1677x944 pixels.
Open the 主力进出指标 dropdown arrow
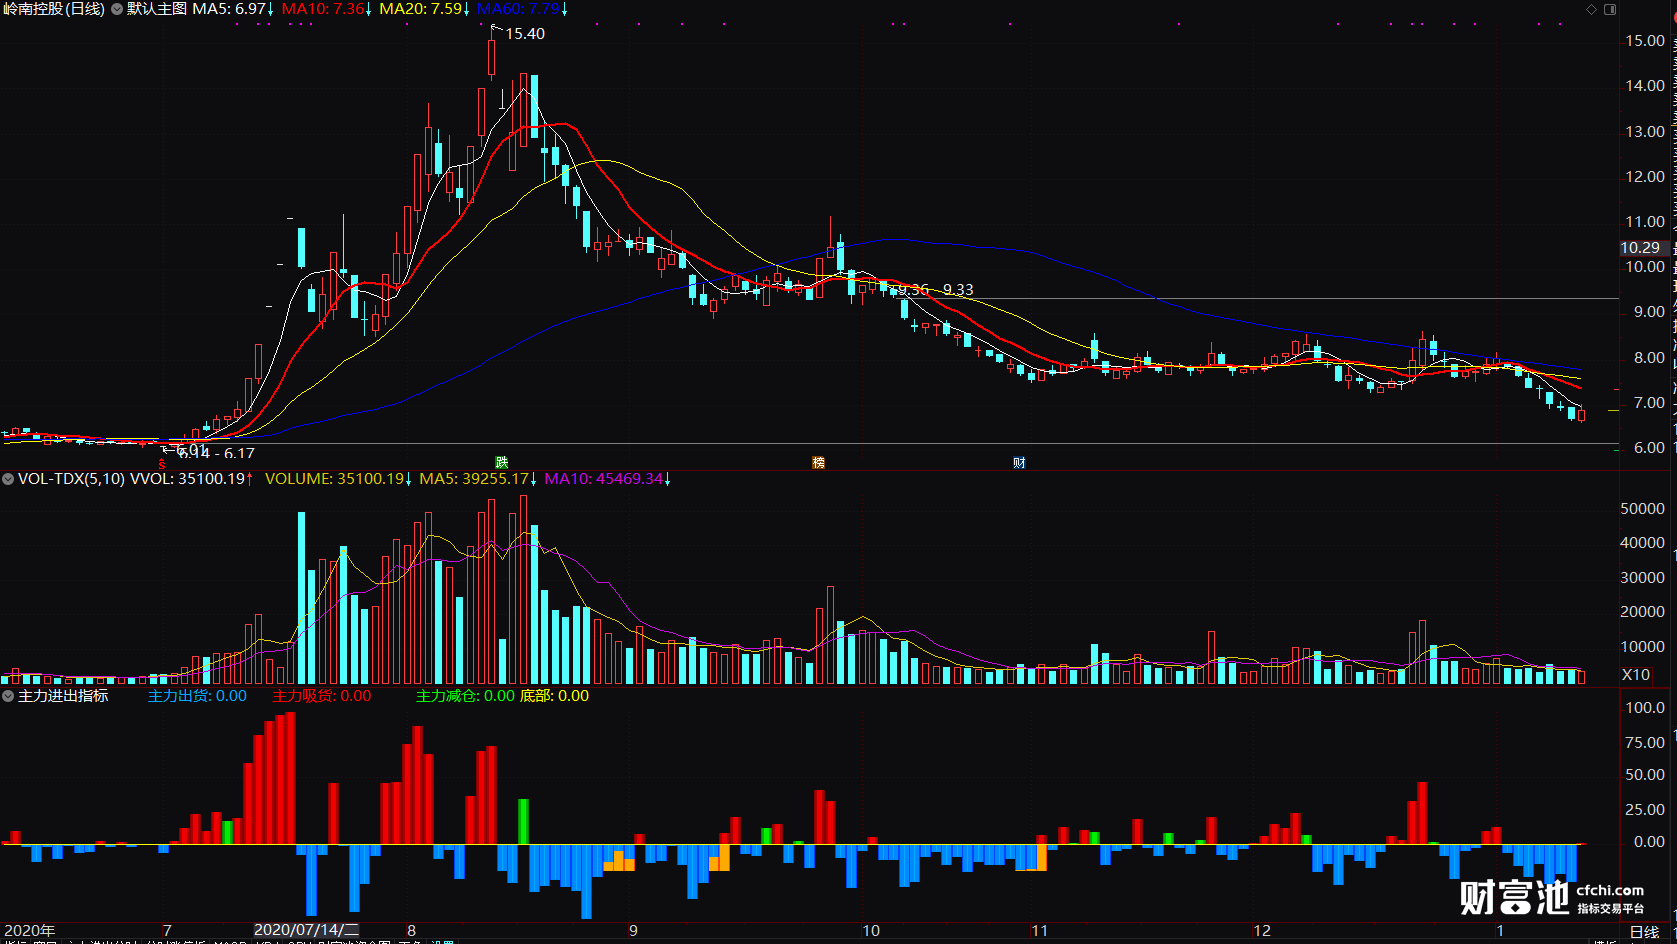pyautogui.click(x=8, y=696)
